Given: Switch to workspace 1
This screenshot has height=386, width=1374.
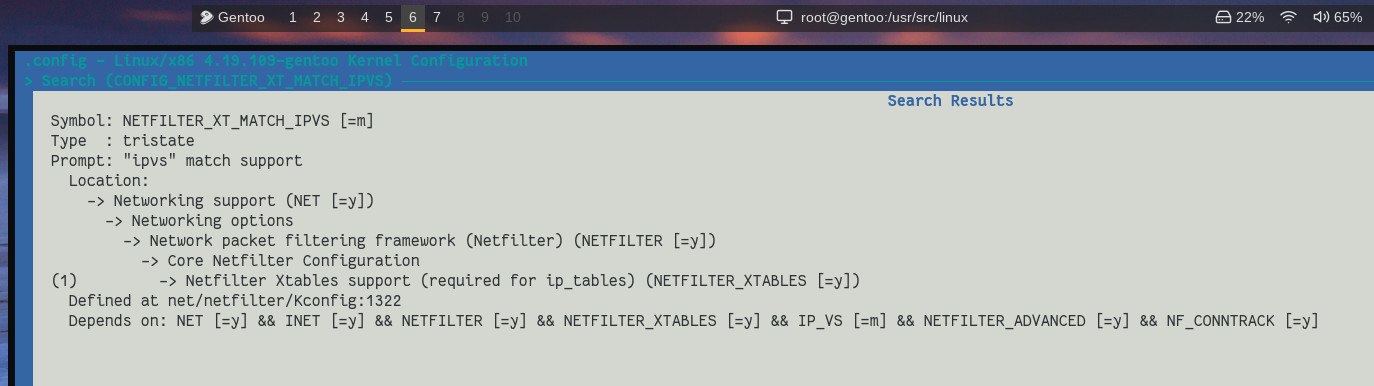Looking at the screenshot, I should click(x=292, y=17).
